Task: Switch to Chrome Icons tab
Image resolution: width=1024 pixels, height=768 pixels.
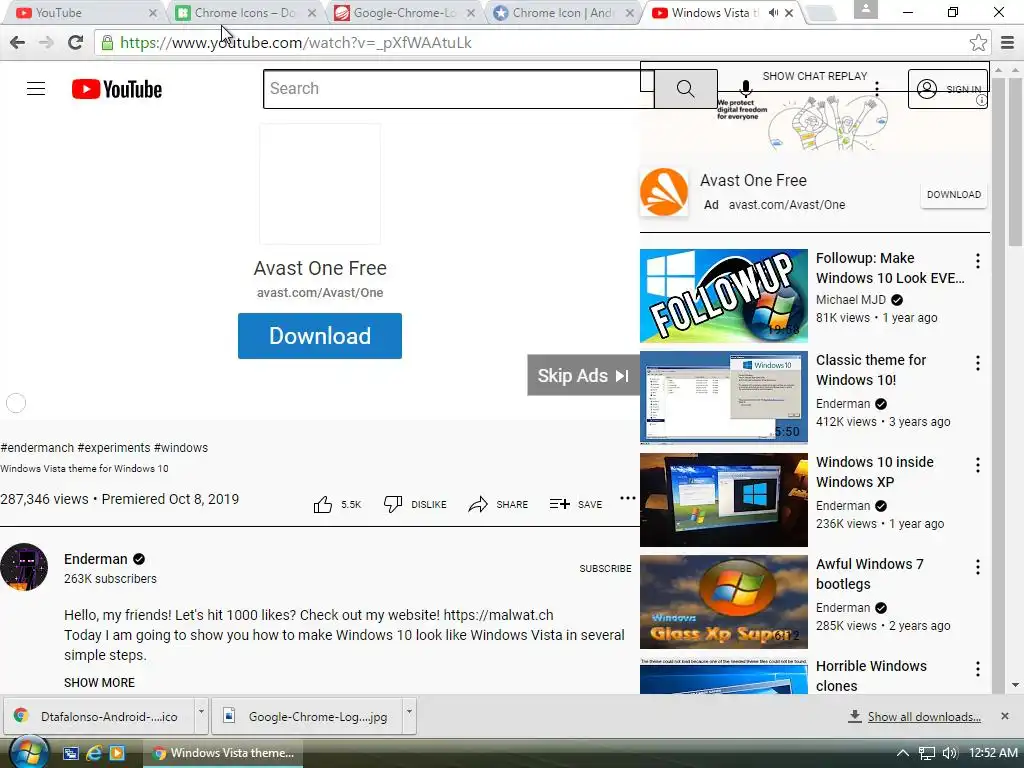Action: 246,12
